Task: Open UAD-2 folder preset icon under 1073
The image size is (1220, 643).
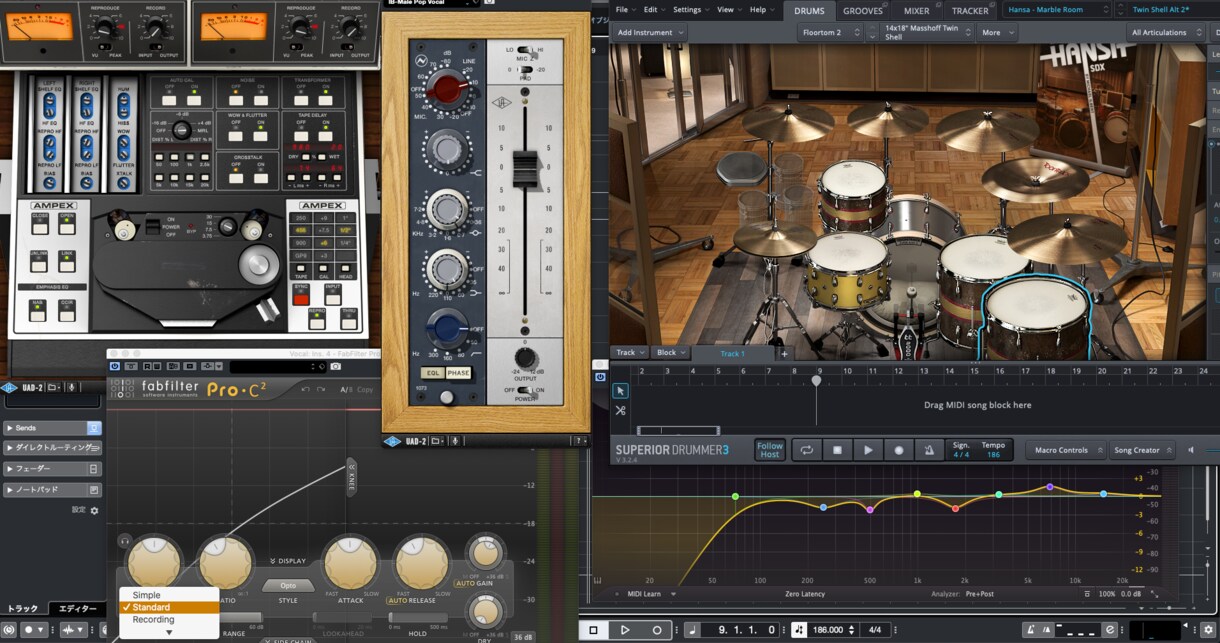Action: pyautogui.click(x=436, y=441)
